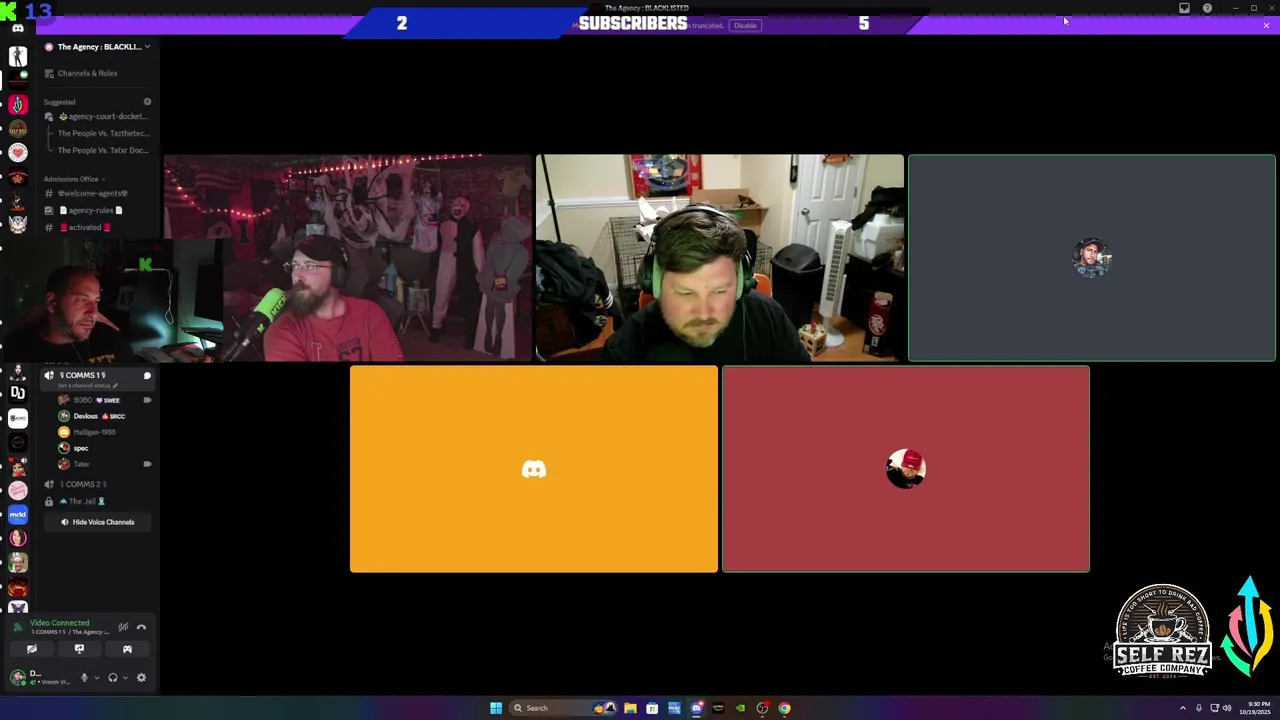Open Microsoft Store from taskbar
1280x720 pixels.
click(x=652, y=708)
